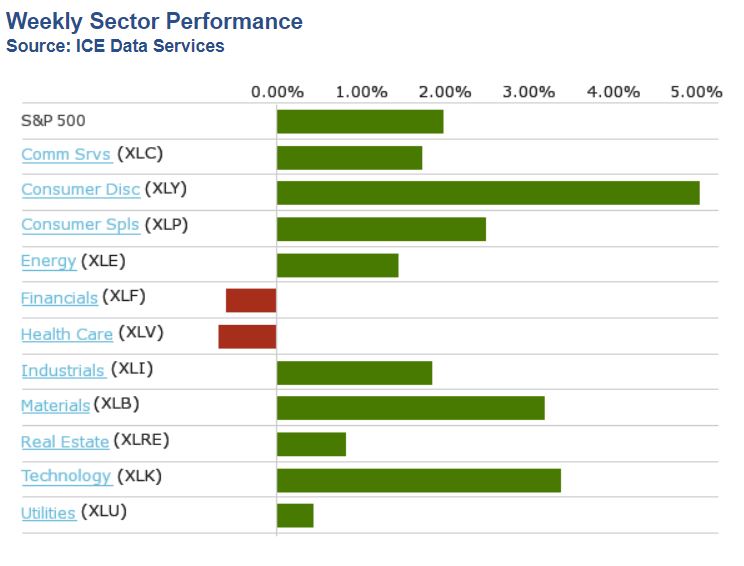Click the S&P 500 green bar
Image resolution: width=744 pixels, height=566 pixels.
point(360,122)
